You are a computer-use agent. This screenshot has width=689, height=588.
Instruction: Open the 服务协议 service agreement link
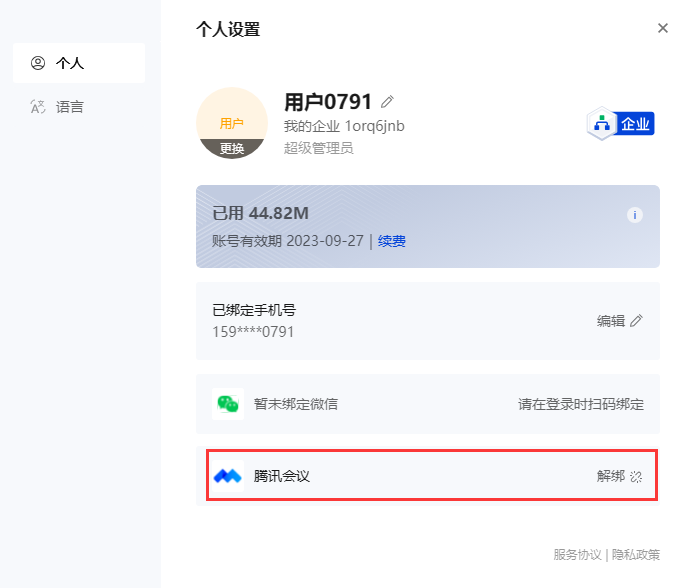[x=577, y=555]
